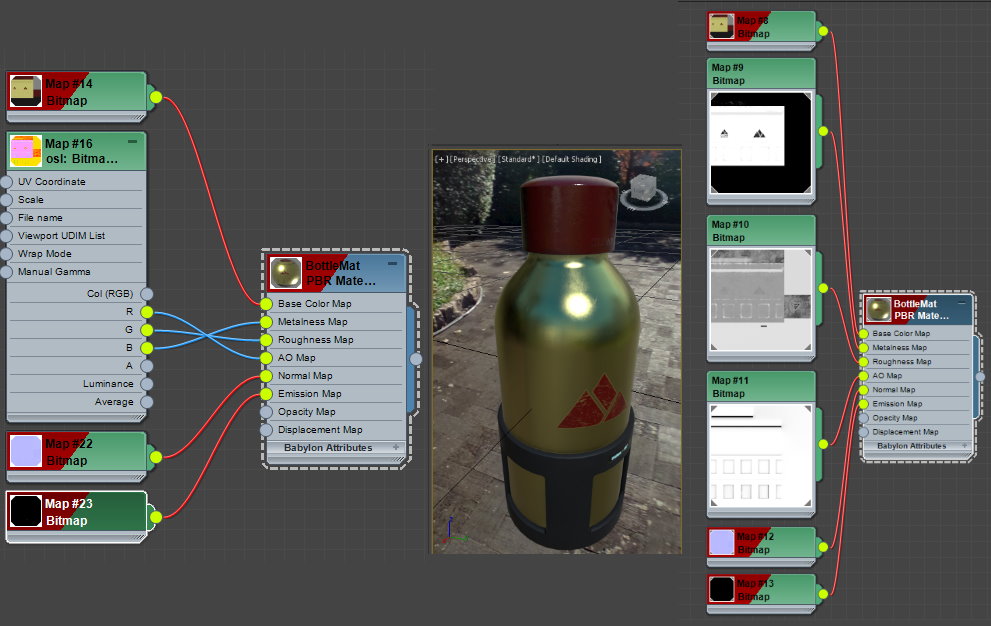Click the UV Coordinate input socket

tap(6, 181)
